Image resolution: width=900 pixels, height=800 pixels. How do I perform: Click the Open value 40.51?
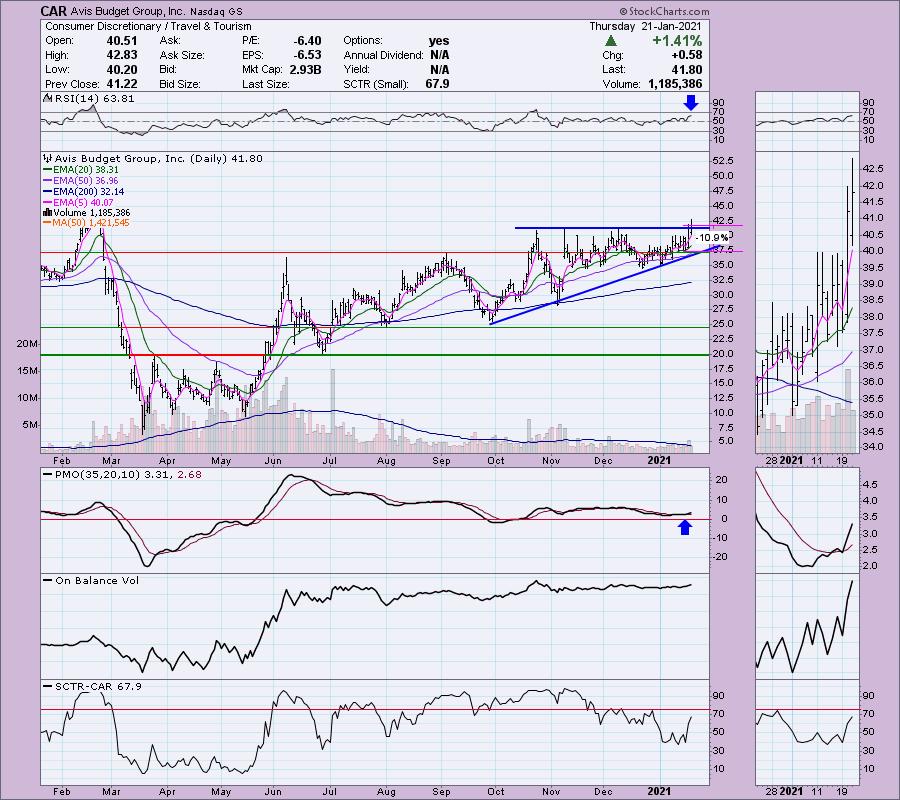[122, 41]
